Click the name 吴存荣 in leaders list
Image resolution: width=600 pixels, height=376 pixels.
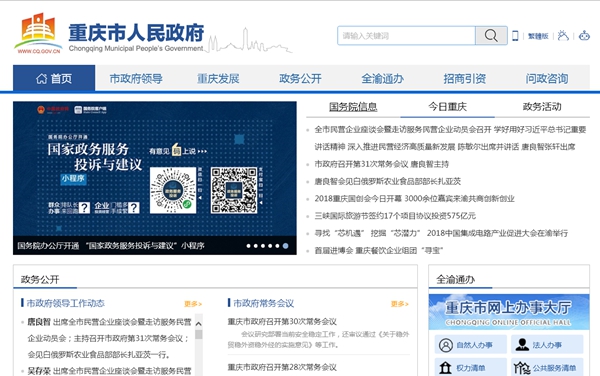tap(39, 371)
